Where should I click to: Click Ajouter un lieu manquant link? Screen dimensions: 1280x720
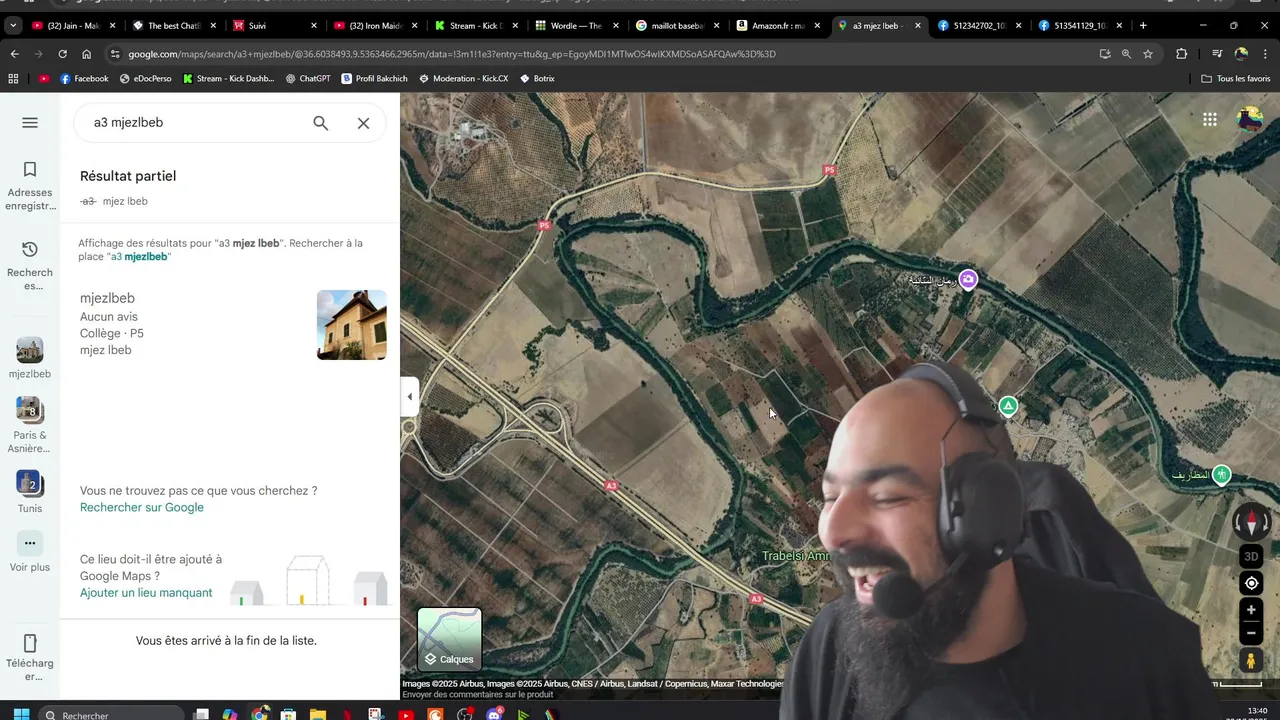[x=146, y=593]
